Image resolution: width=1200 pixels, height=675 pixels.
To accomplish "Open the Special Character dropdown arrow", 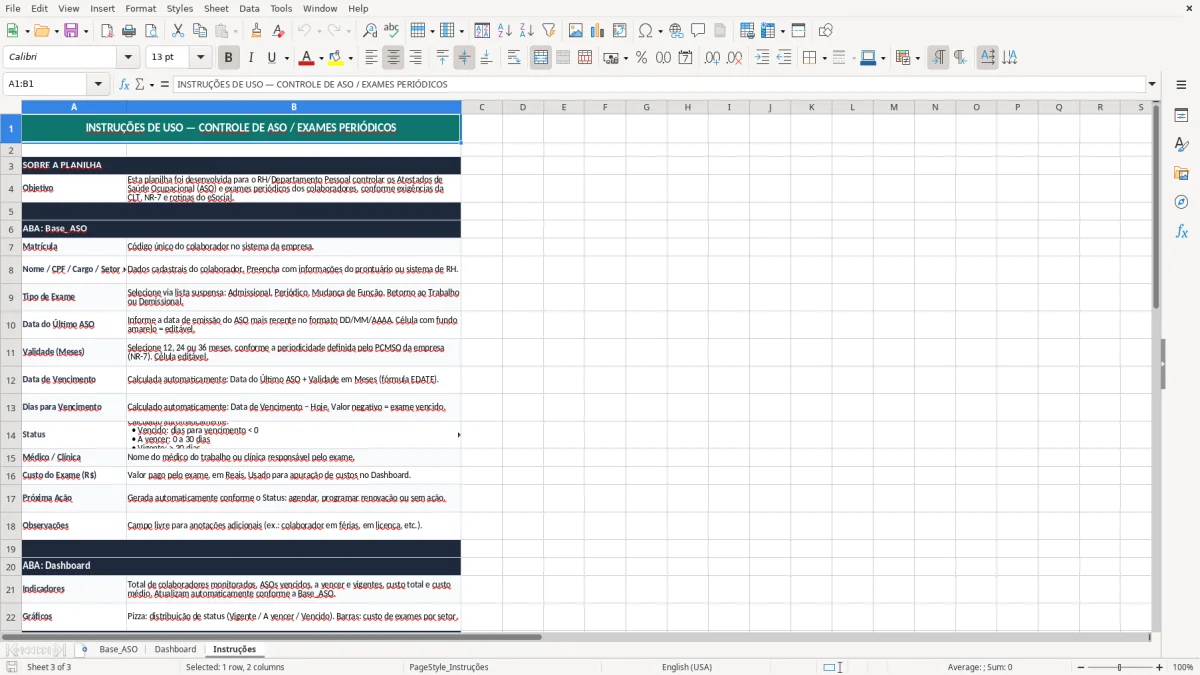I will tap(660, 31).
